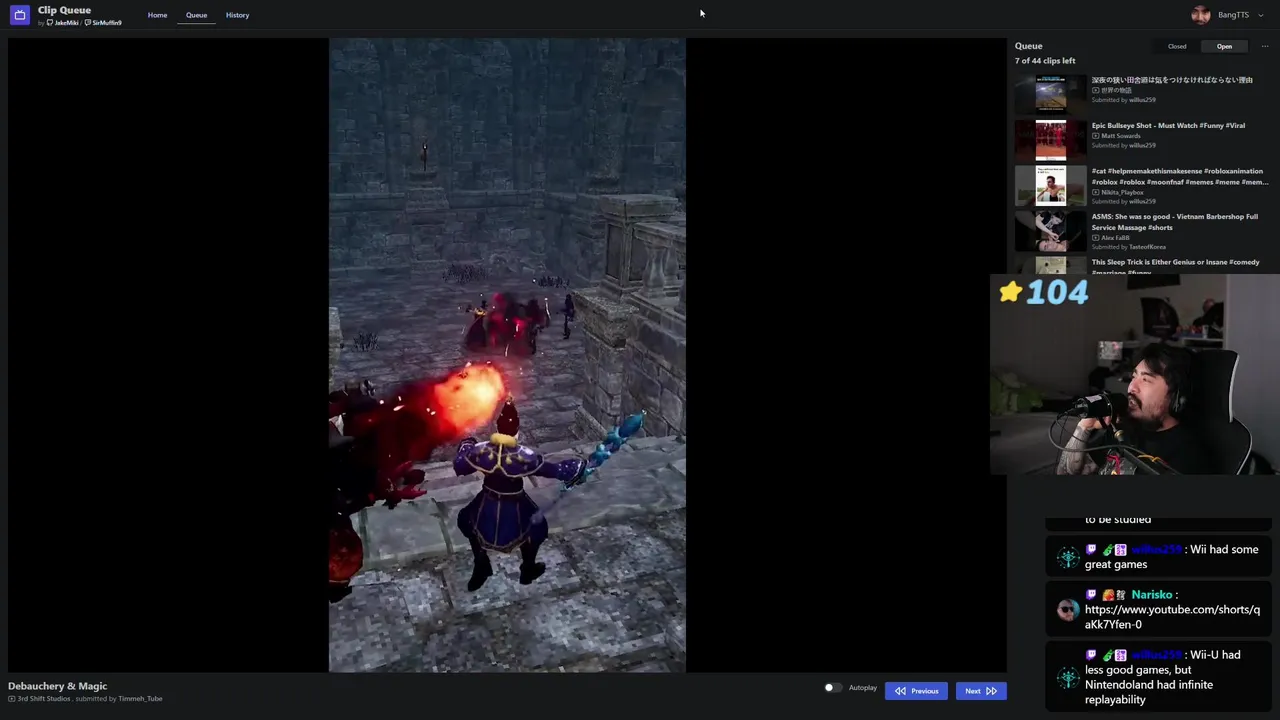Click the Clip Queue purple logo icon

pos(20,15)
